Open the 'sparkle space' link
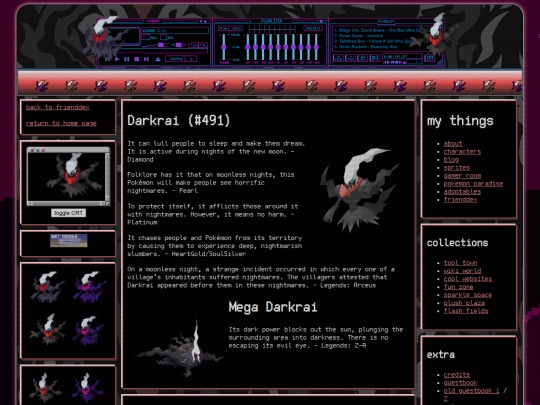 tap(467, 295)
